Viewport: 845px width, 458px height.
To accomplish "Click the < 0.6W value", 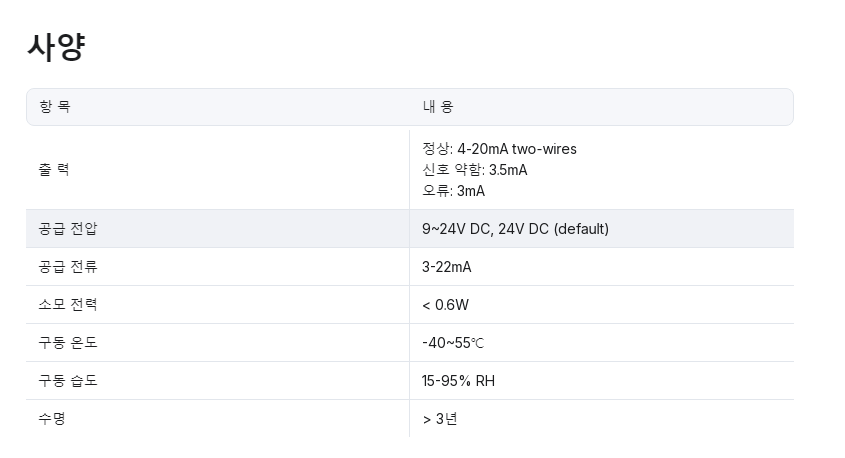I will click(445, 305).
